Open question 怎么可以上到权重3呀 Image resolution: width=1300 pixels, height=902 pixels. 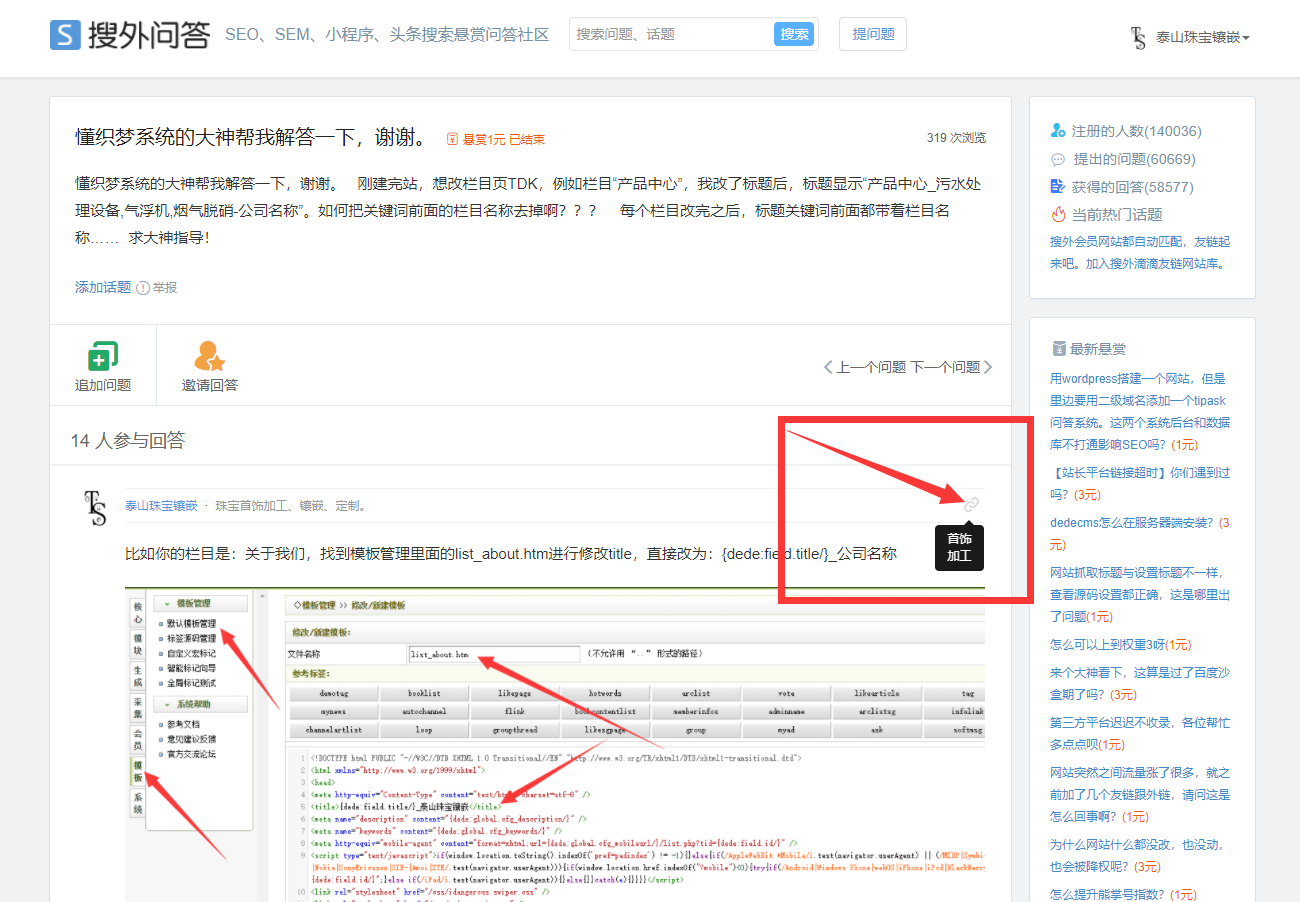[1120, 645]
